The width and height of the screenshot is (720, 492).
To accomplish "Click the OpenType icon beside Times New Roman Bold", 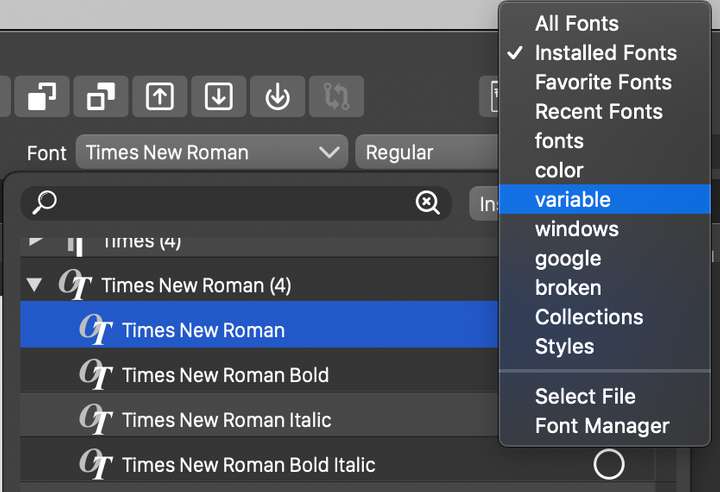I will pyautogui.click(x=96, y=374).
